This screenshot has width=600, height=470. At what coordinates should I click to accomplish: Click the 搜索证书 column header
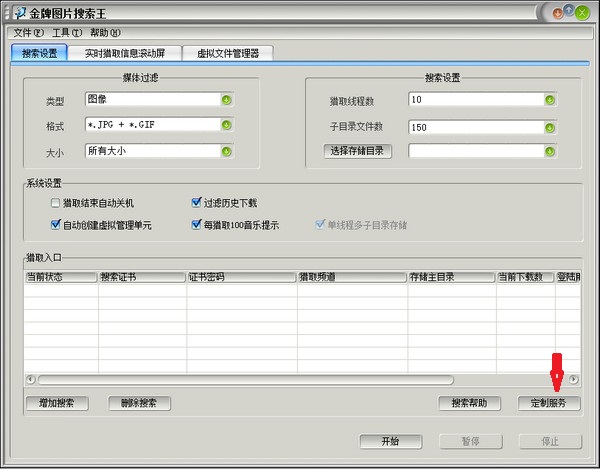[x=142, y=277]
